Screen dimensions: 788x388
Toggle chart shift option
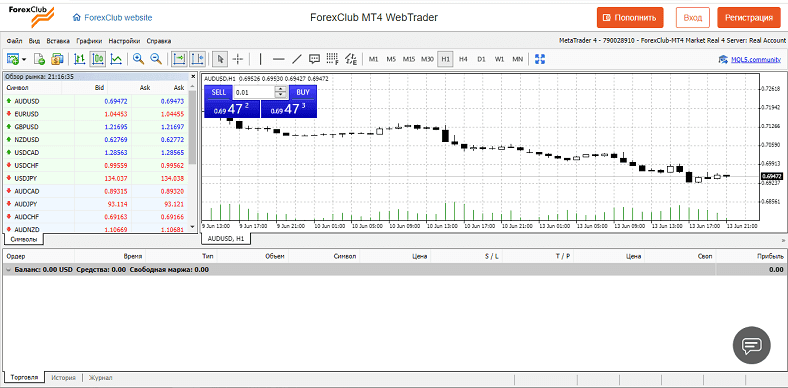coord(198,59)
